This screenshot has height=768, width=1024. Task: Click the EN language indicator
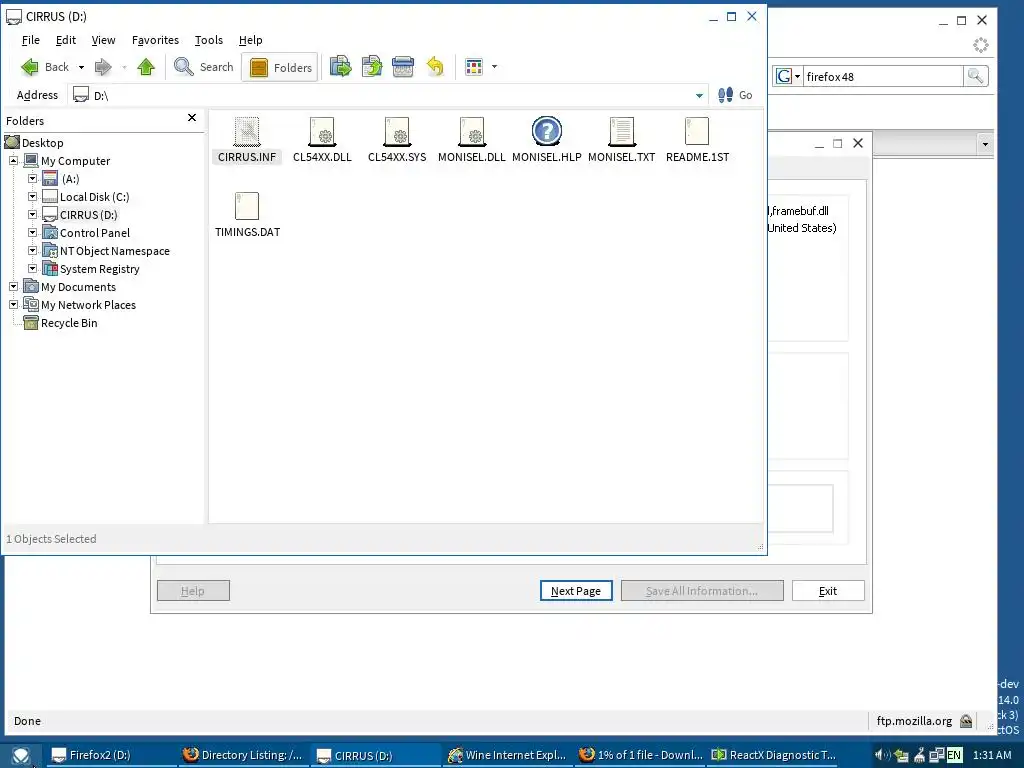(954, 755)
